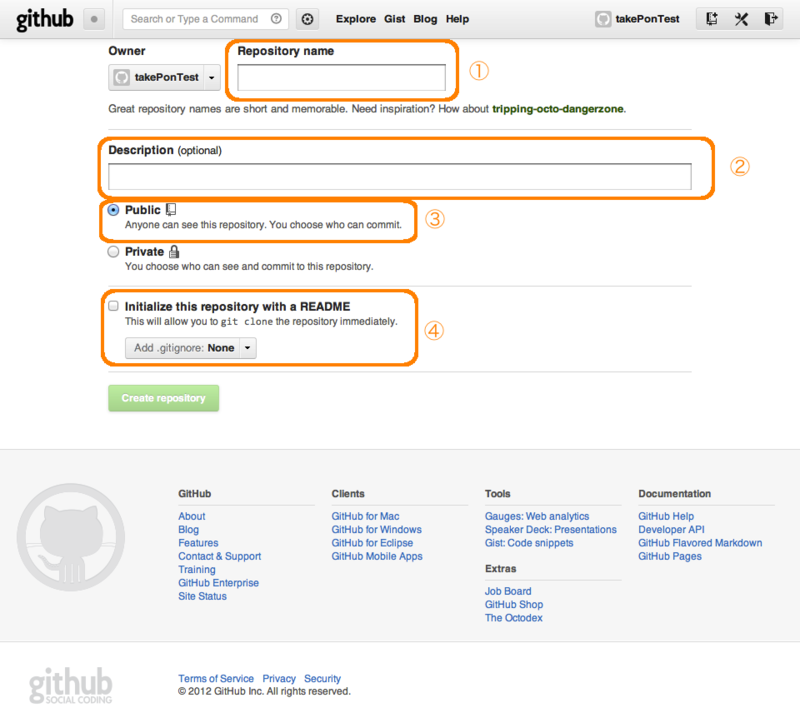Select the Public radio button
This screenshot has width=800, height=713.
tap(113, 210)
